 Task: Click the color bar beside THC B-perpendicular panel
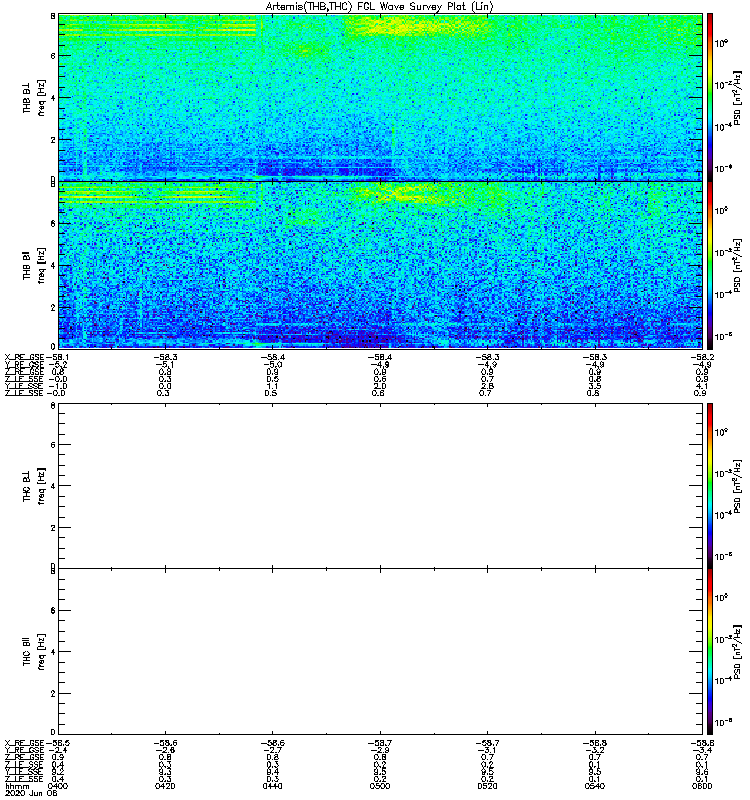tap(710, 485)
